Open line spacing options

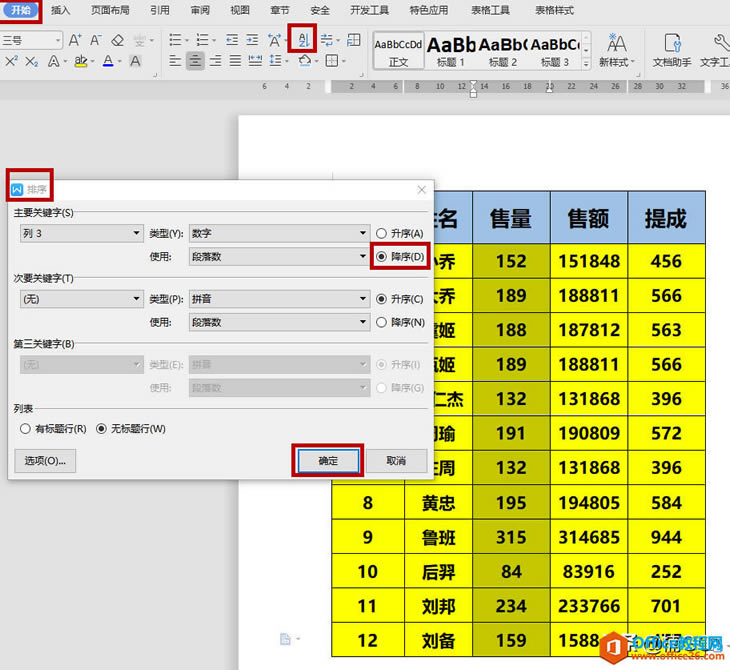click(x=276, y=61)
